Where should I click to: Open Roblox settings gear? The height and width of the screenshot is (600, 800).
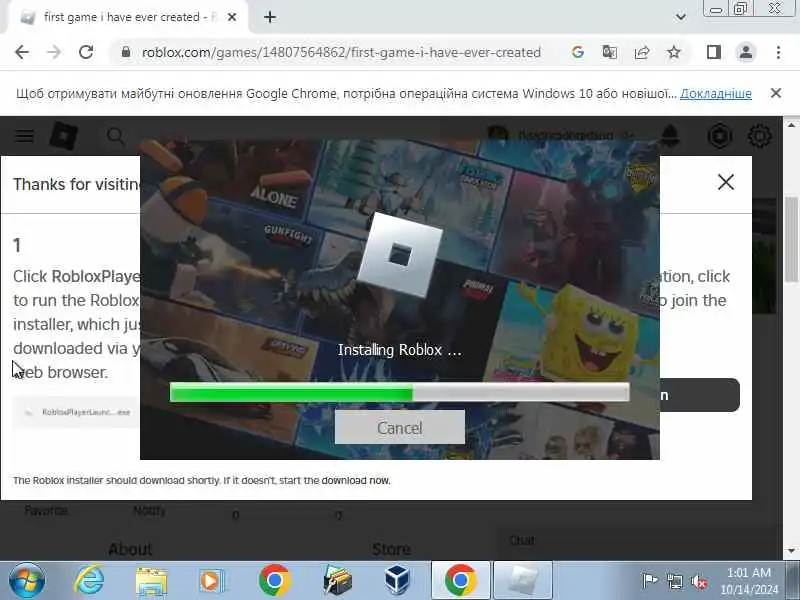click(759, 136)
